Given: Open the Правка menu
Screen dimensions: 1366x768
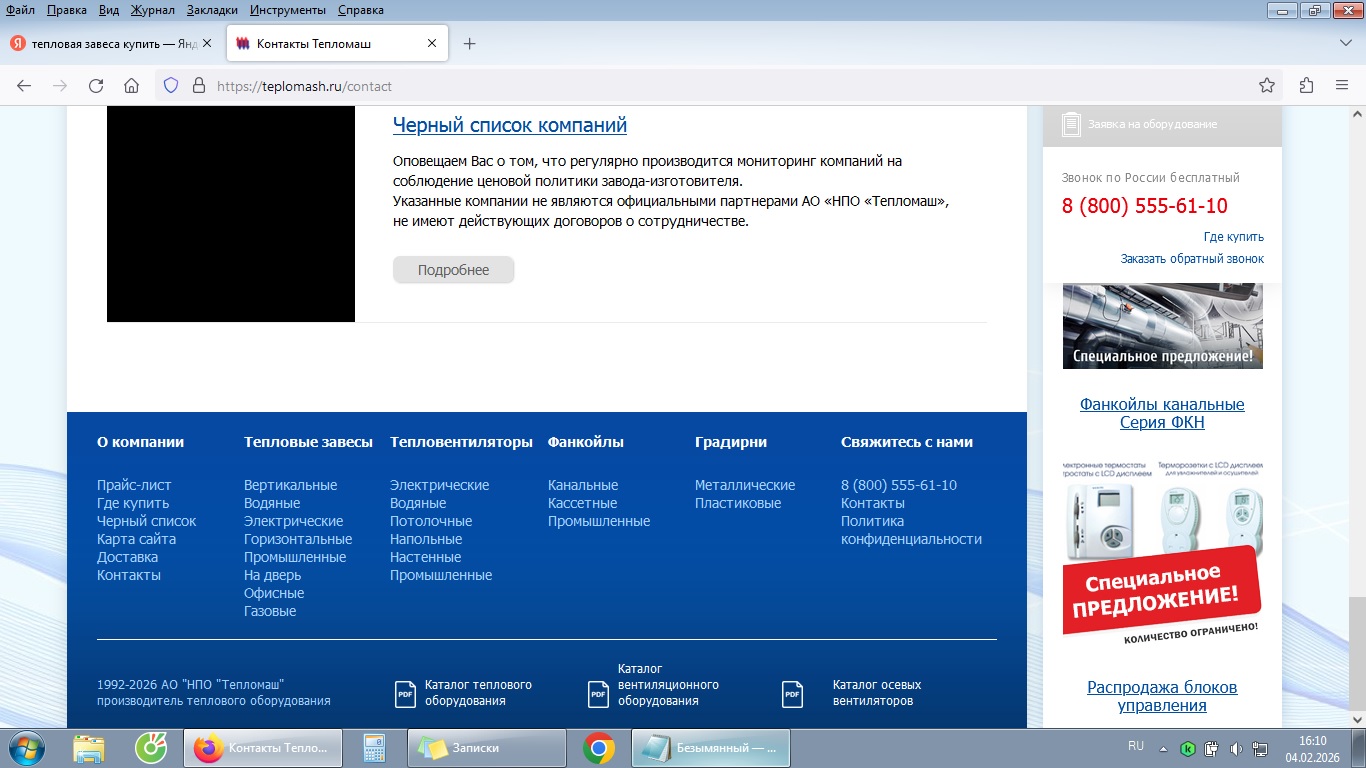Looking at the screenshot, I should 67,10.
